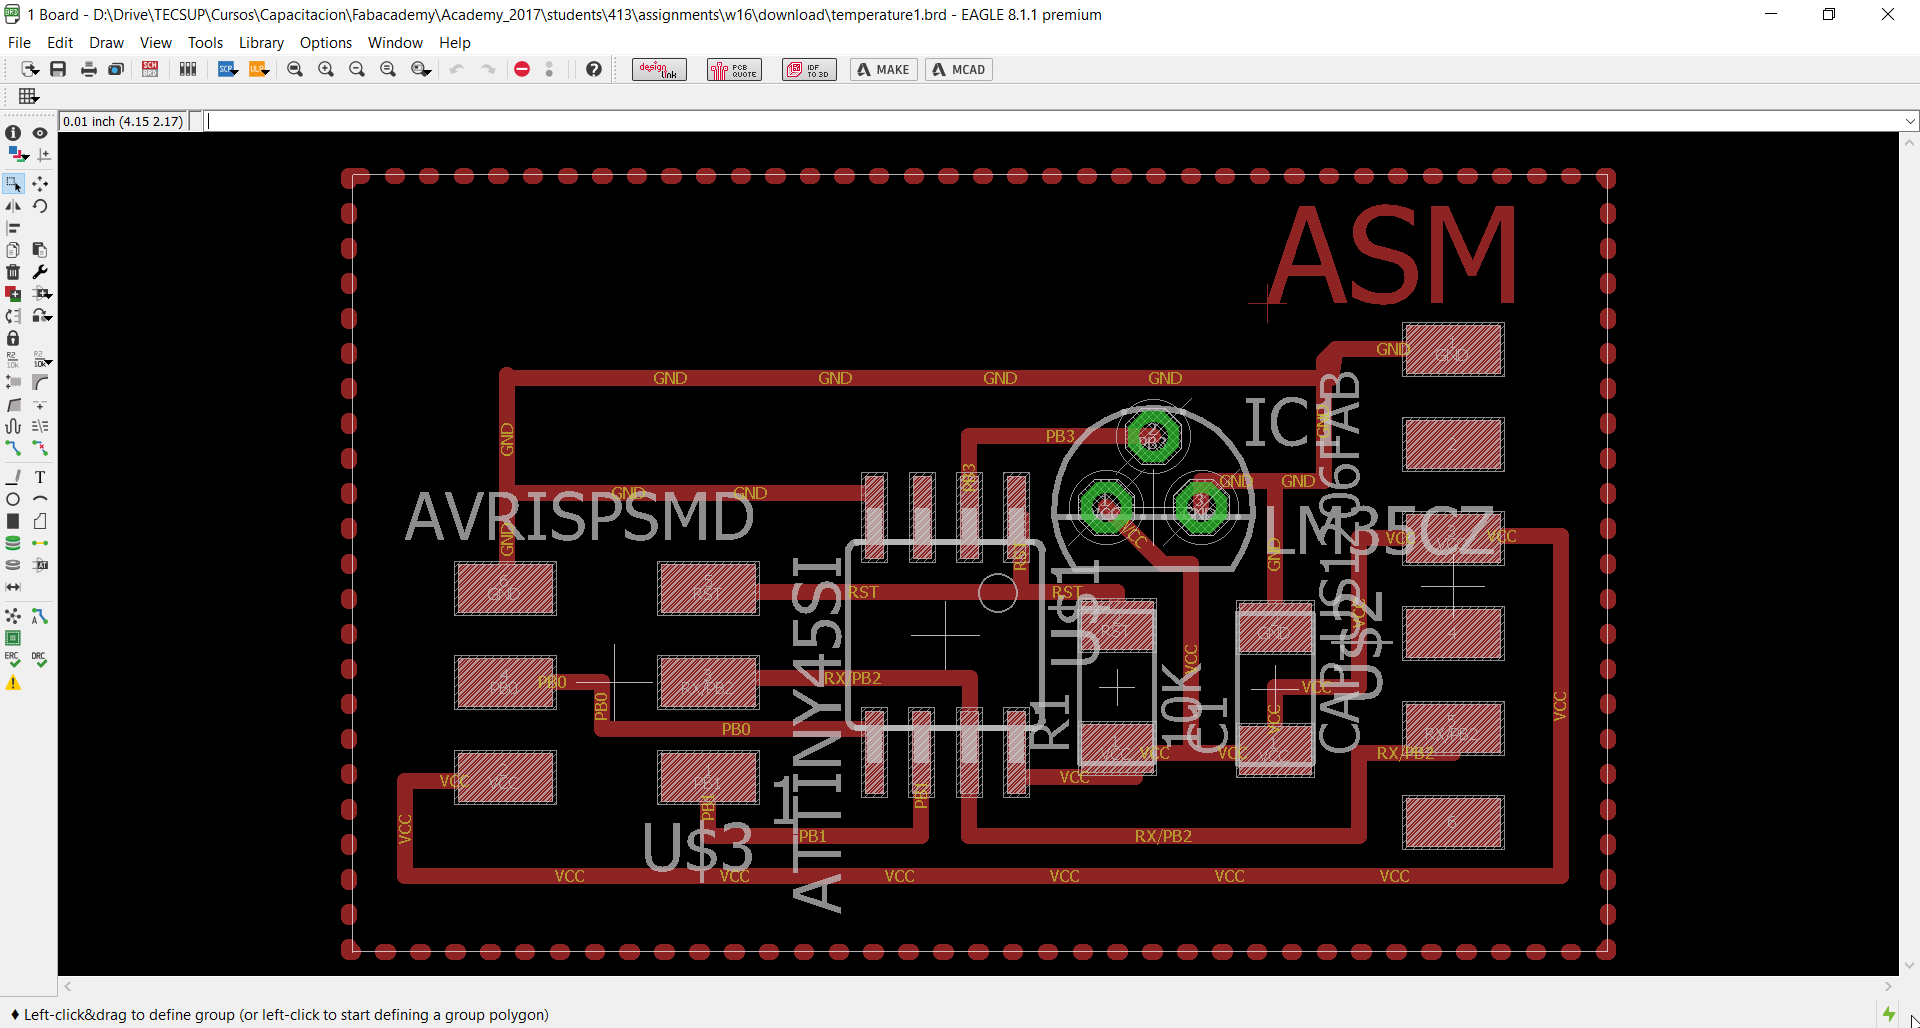Select the Copy tool
The height and width of the screenshot is (1028, 1920).
click(13, 250)
